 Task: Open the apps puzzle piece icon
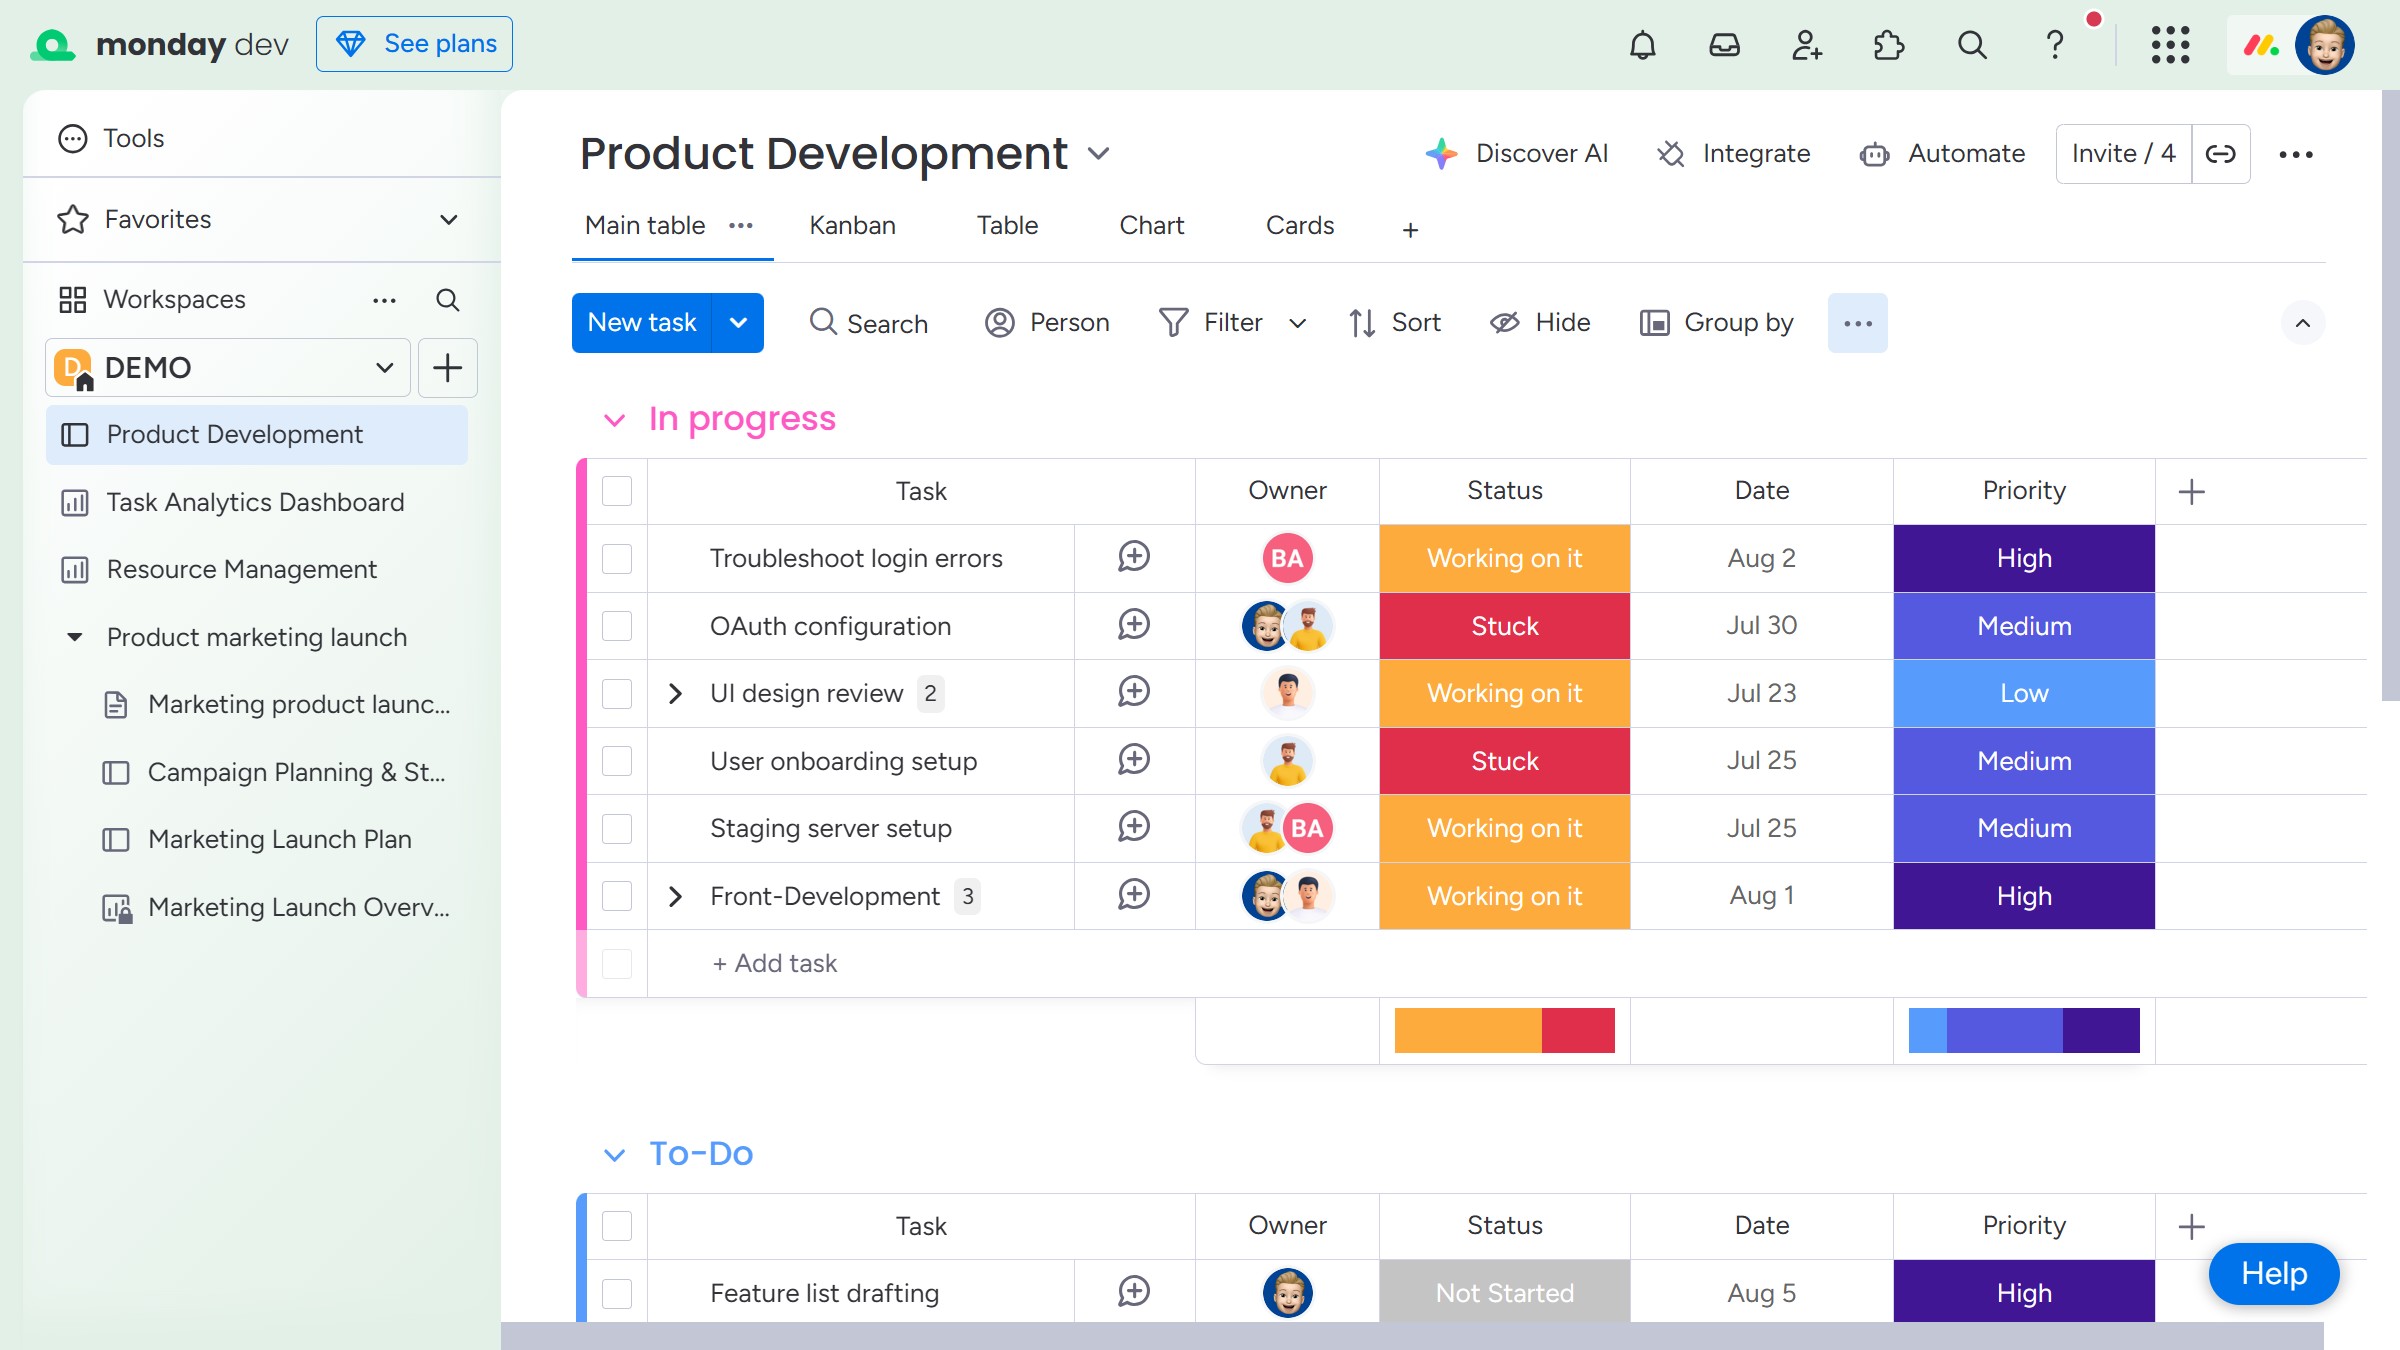1888,45
